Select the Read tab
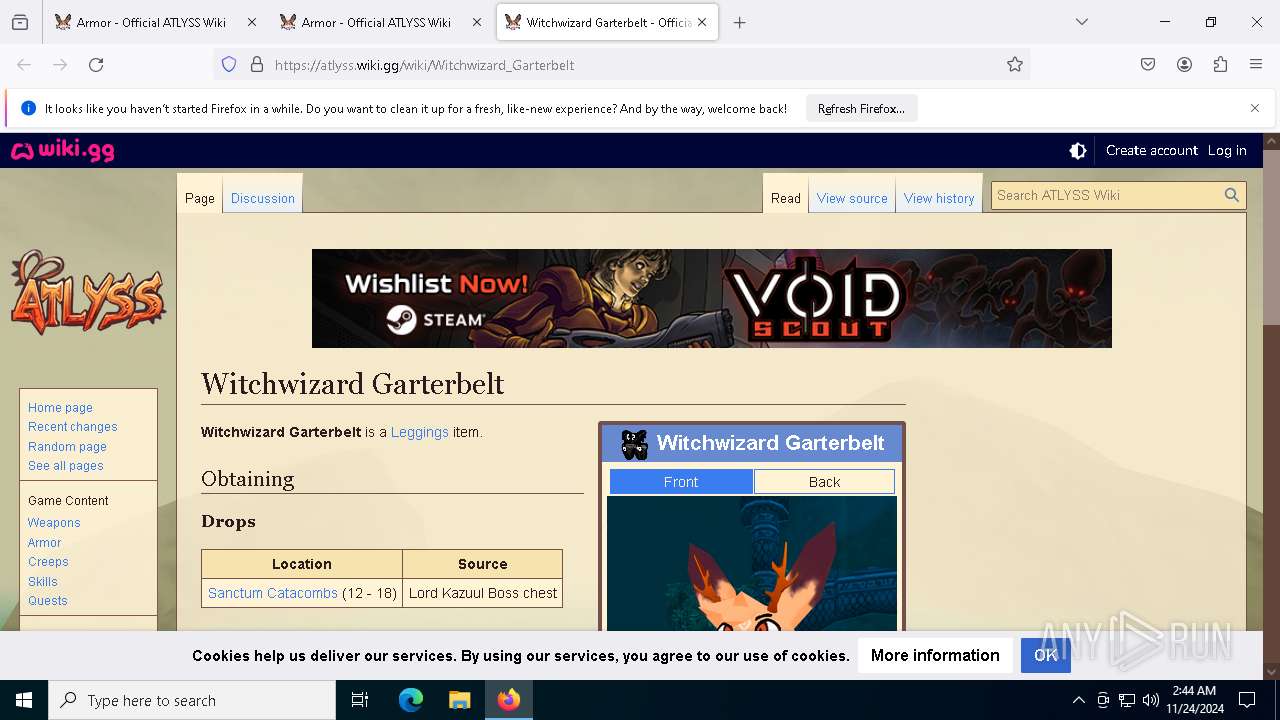This screenshot has width=1280, height=720. [786, 198]
